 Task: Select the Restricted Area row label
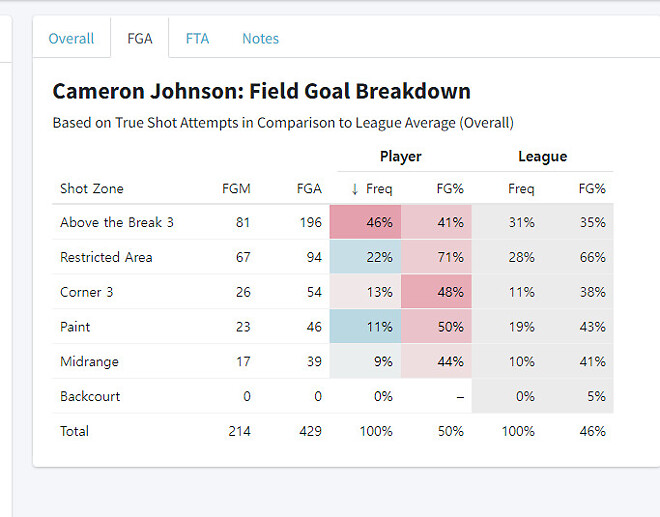tap(106, 257)
